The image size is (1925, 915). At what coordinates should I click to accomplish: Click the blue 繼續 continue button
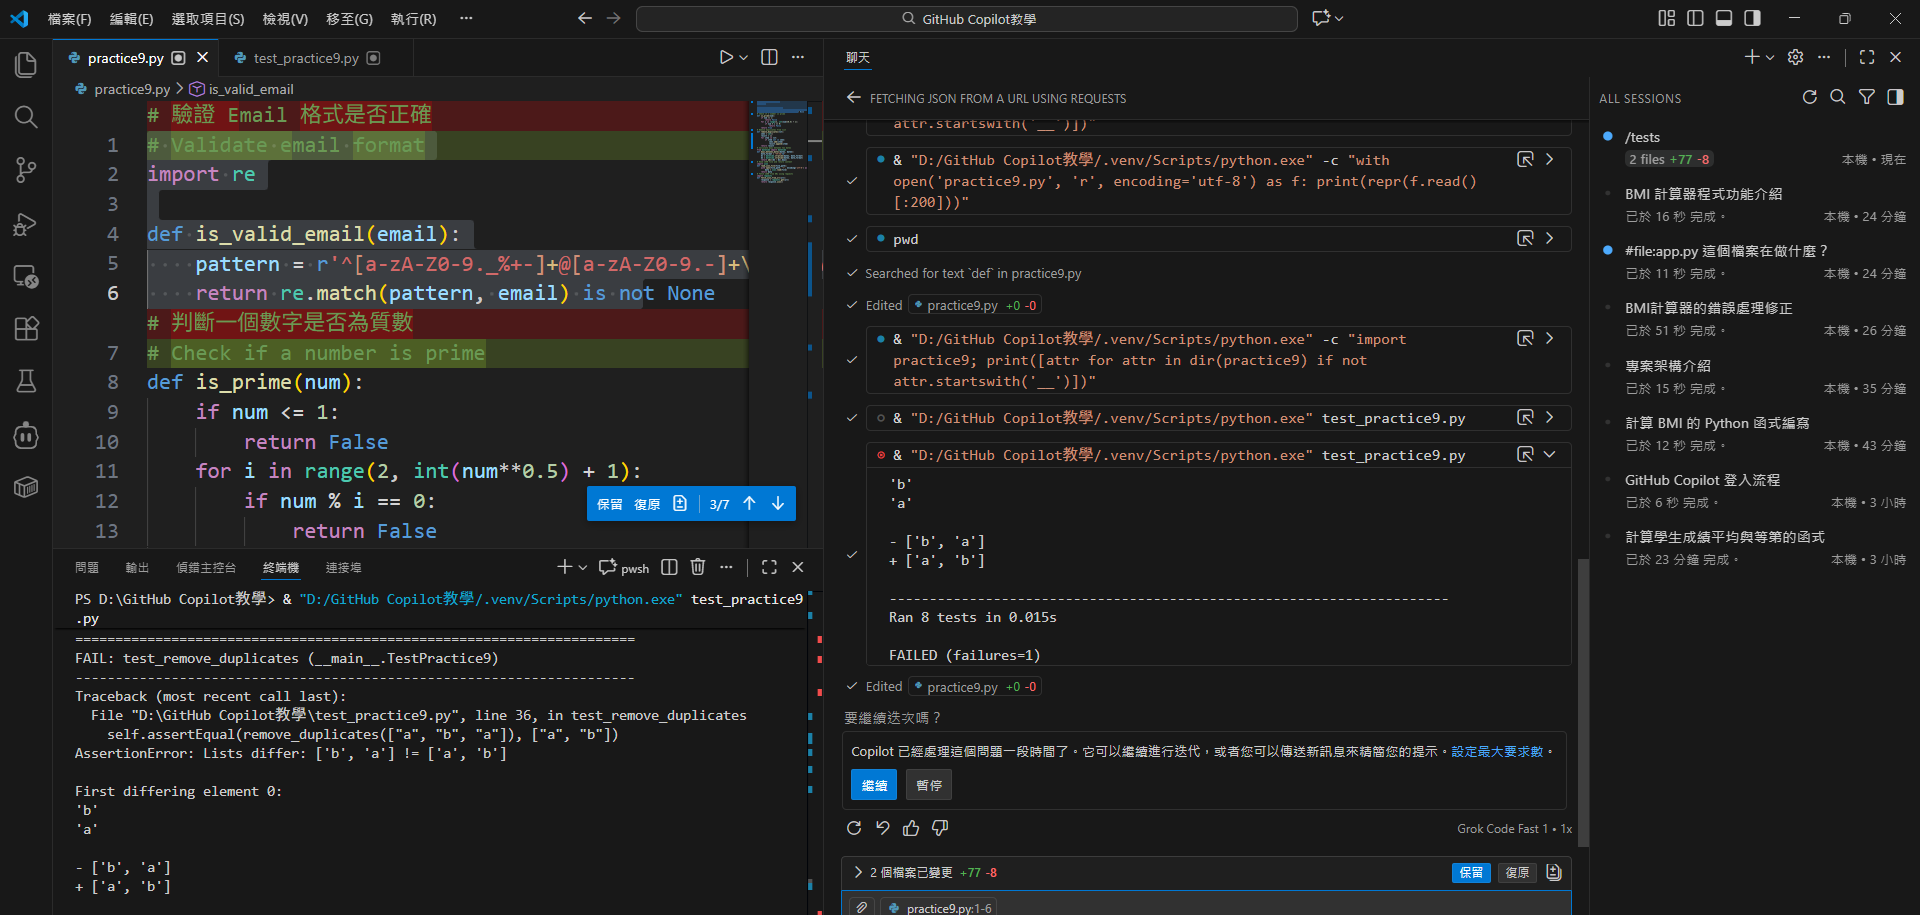pyautogui.click(x=873, y=785)
